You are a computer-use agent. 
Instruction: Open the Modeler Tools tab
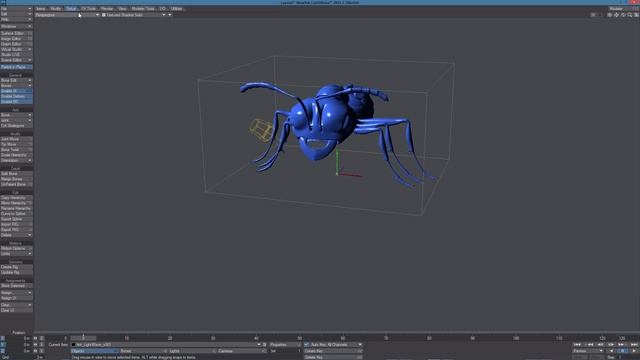(x=143, y=9)
